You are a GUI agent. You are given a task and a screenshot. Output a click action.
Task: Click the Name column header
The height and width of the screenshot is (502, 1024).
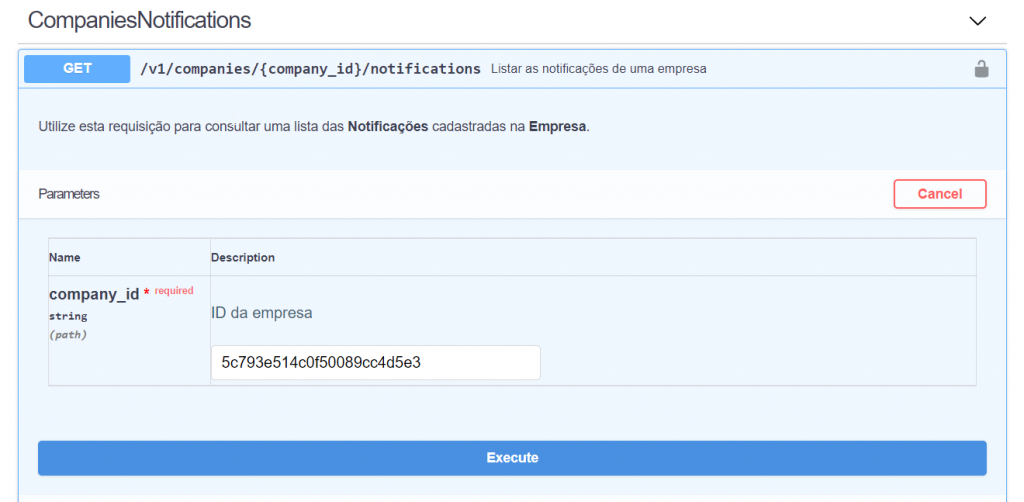click(65, 258)
